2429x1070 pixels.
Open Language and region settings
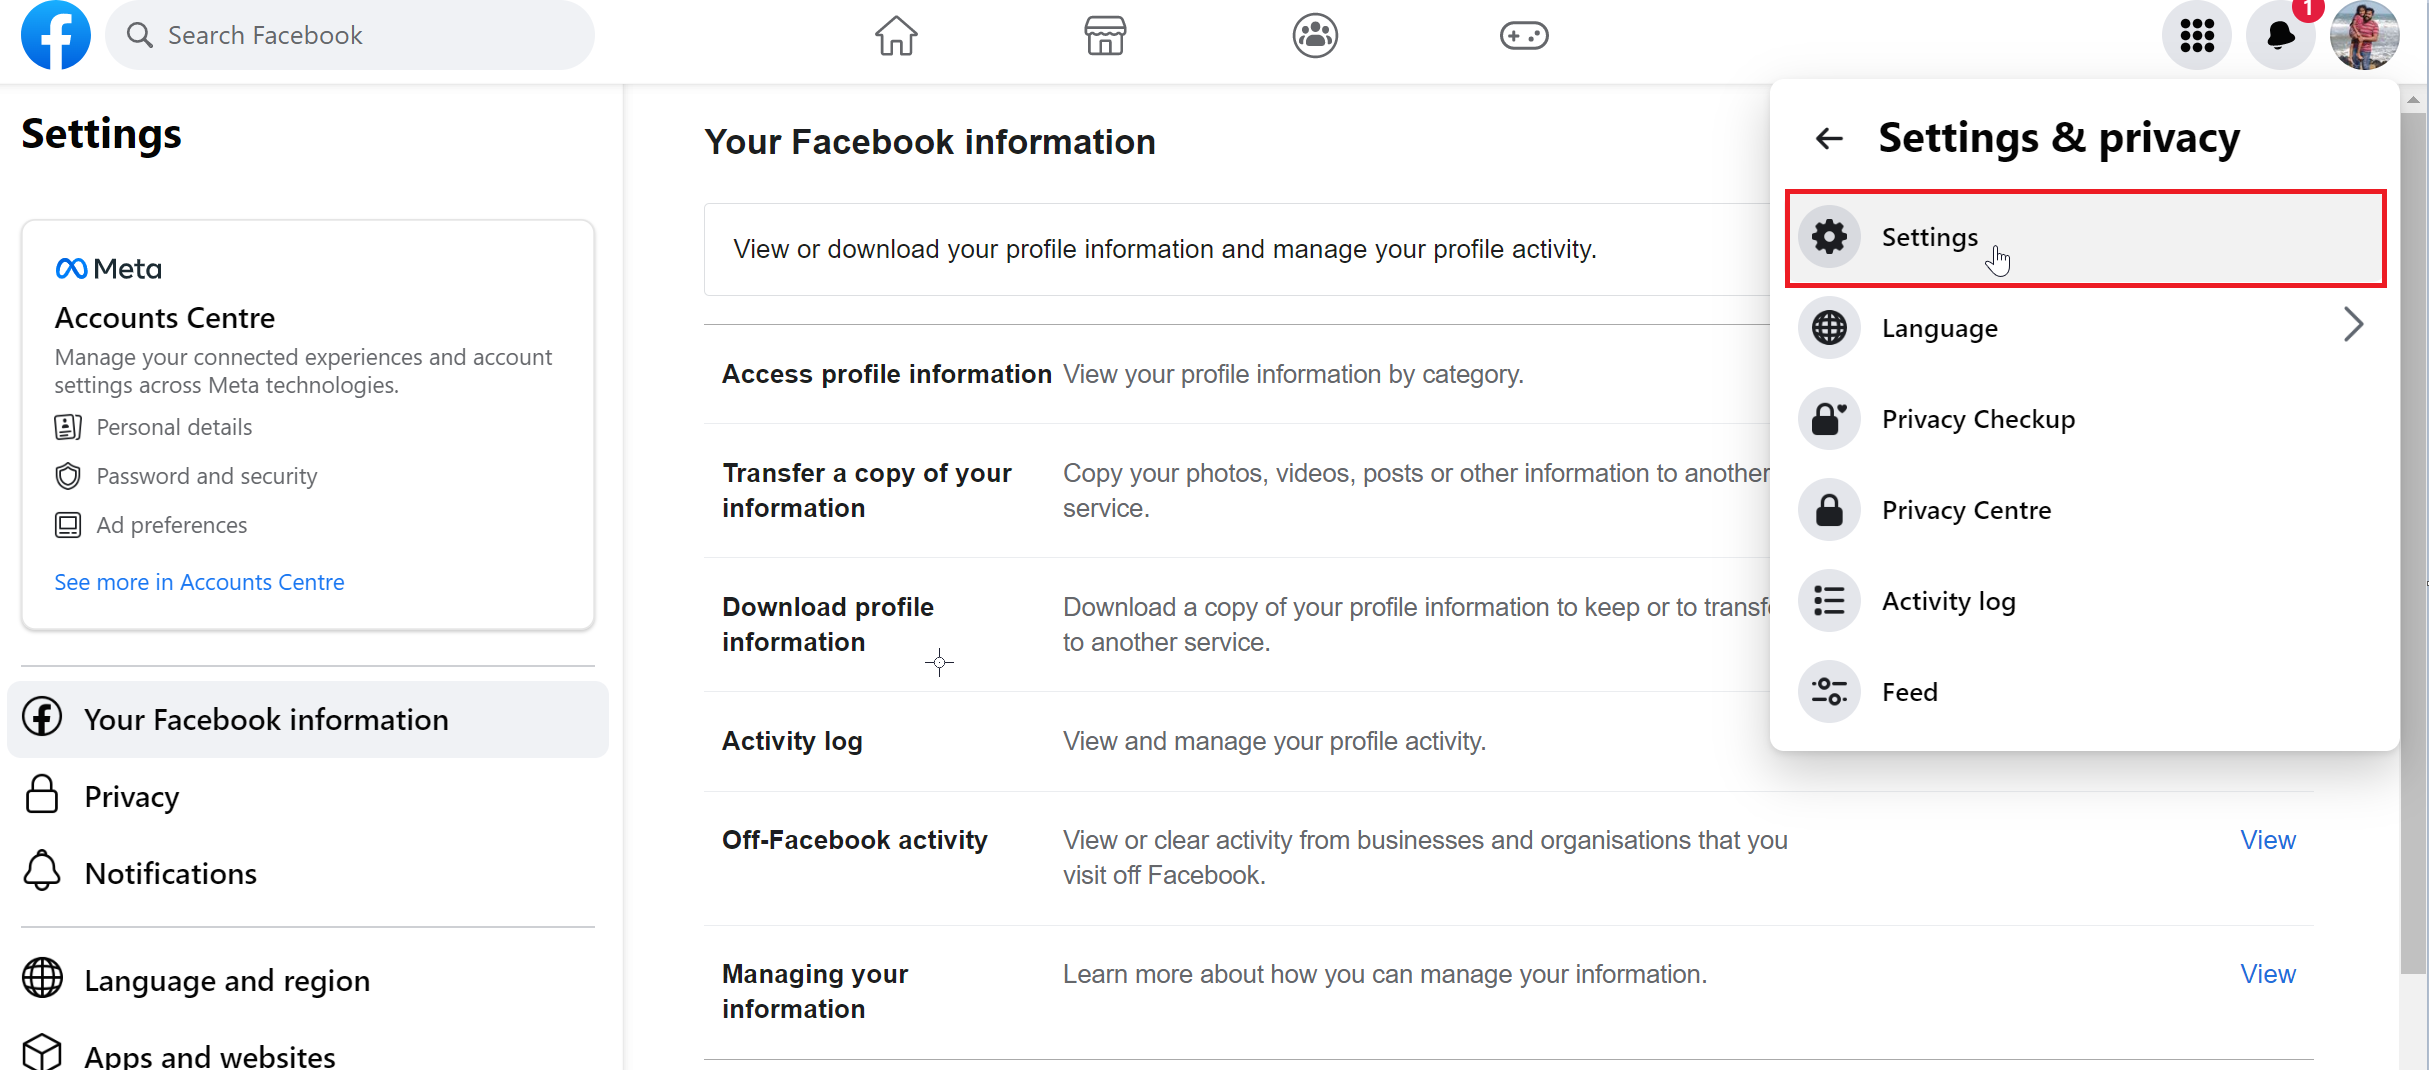[227, 980]
